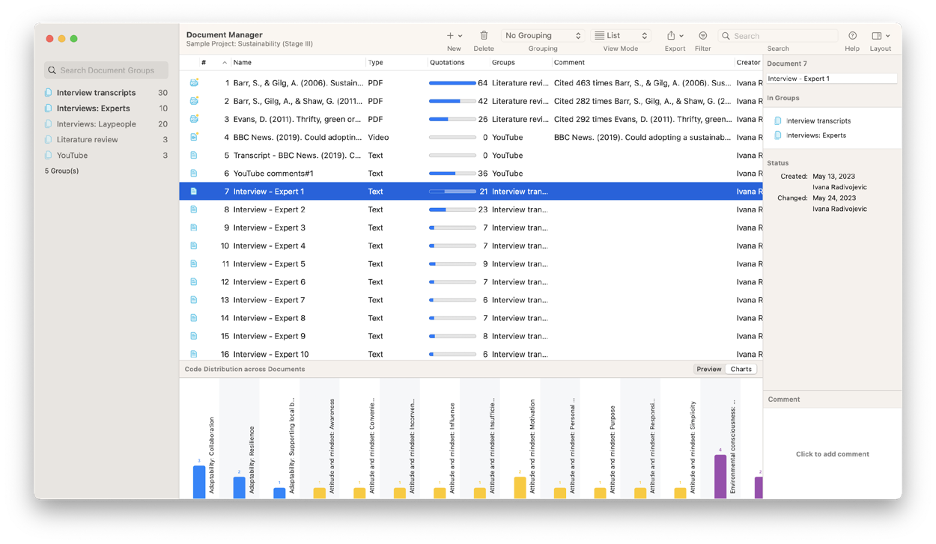
Task: Select the Interview - Expert 7 row
Action: [471, 300]
